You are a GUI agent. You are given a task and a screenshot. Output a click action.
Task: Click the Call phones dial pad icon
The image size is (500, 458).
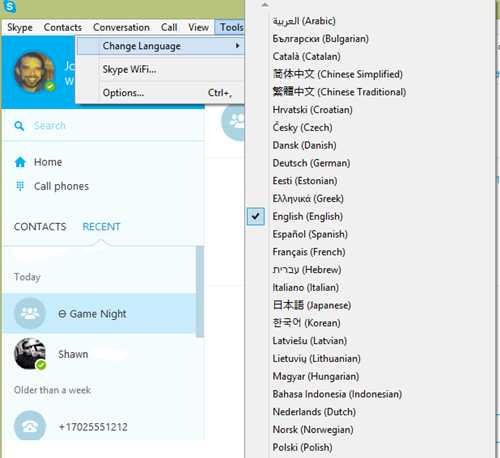pos(20,186)
